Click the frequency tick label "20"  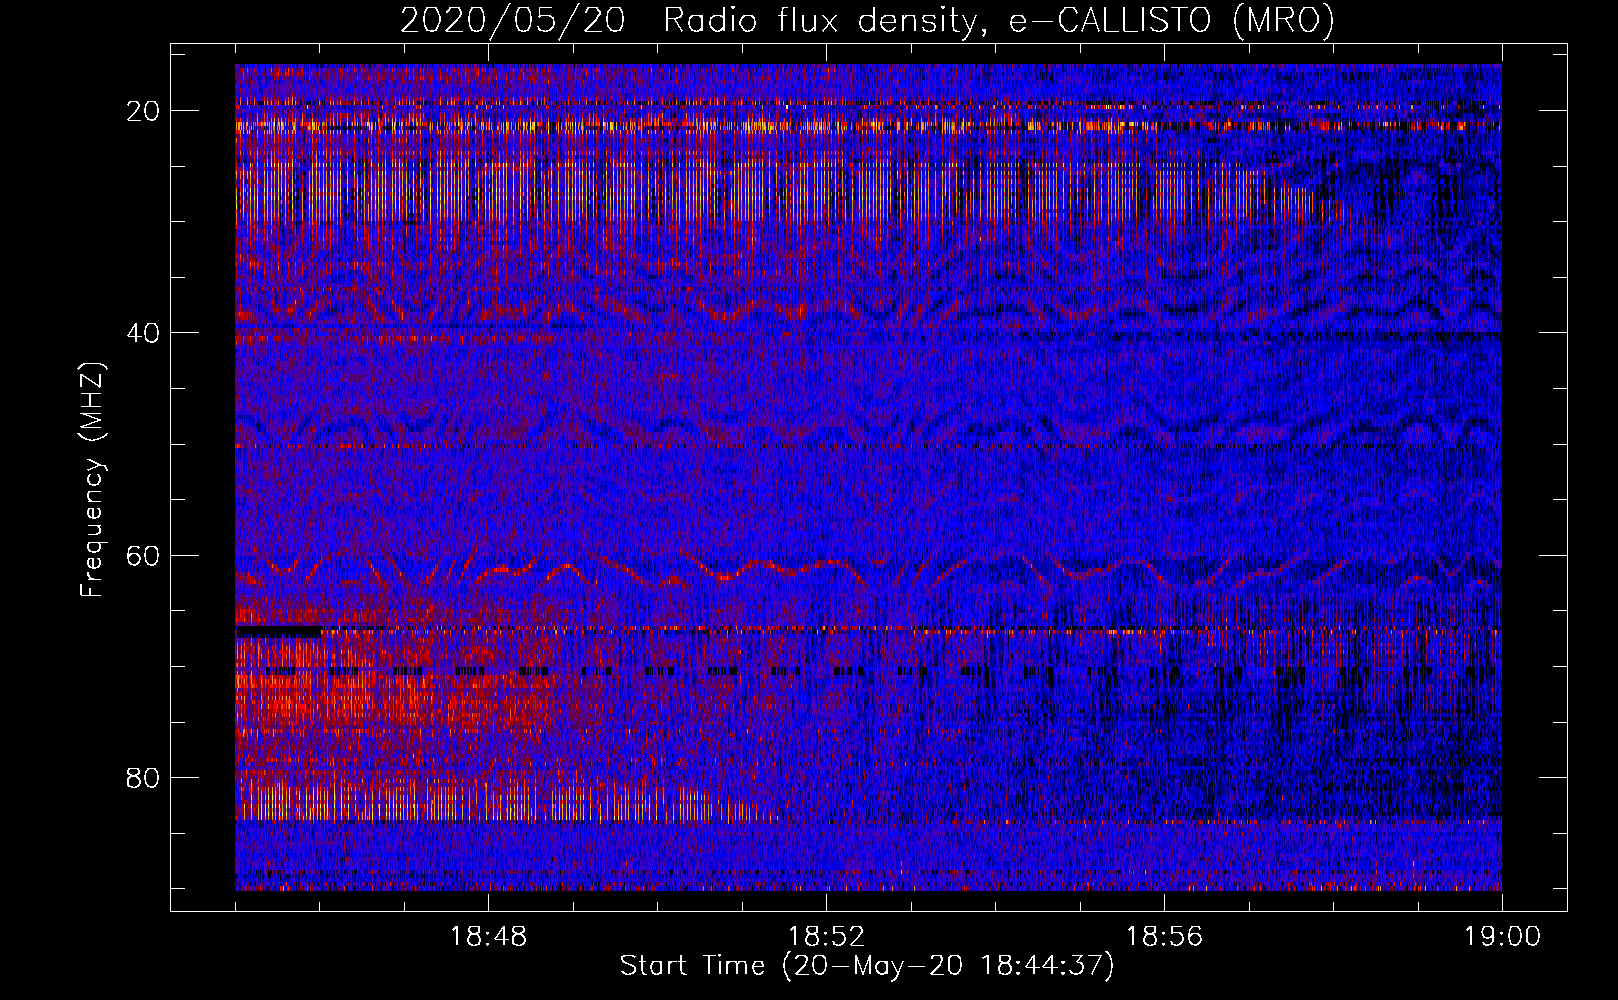point(144,111)
